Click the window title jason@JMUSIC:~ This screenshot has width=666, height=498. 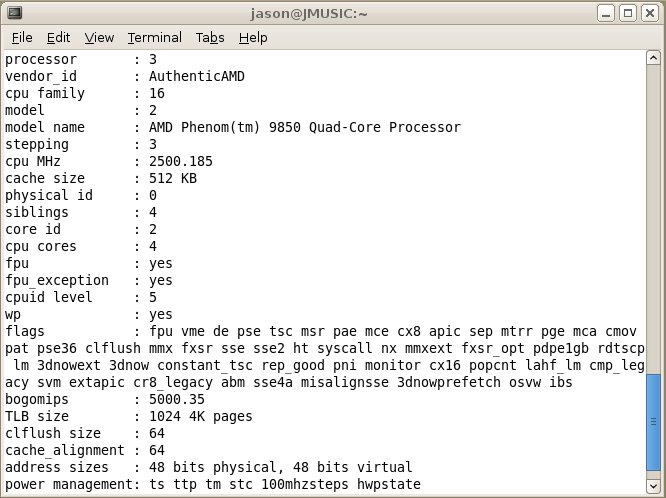(x=309, y=14)
